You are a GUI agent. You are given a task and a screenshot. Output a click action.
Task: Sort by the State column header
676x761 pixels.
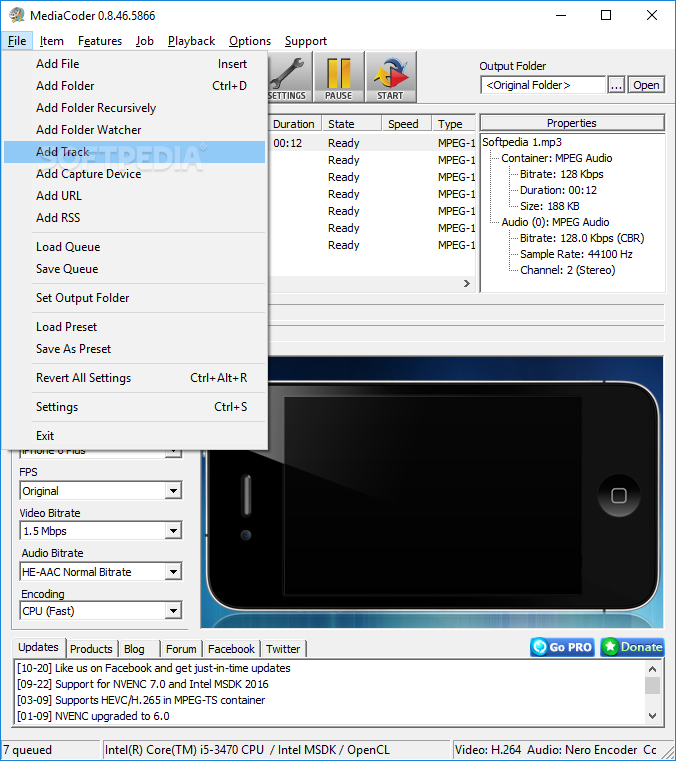[x=352, y=124]
